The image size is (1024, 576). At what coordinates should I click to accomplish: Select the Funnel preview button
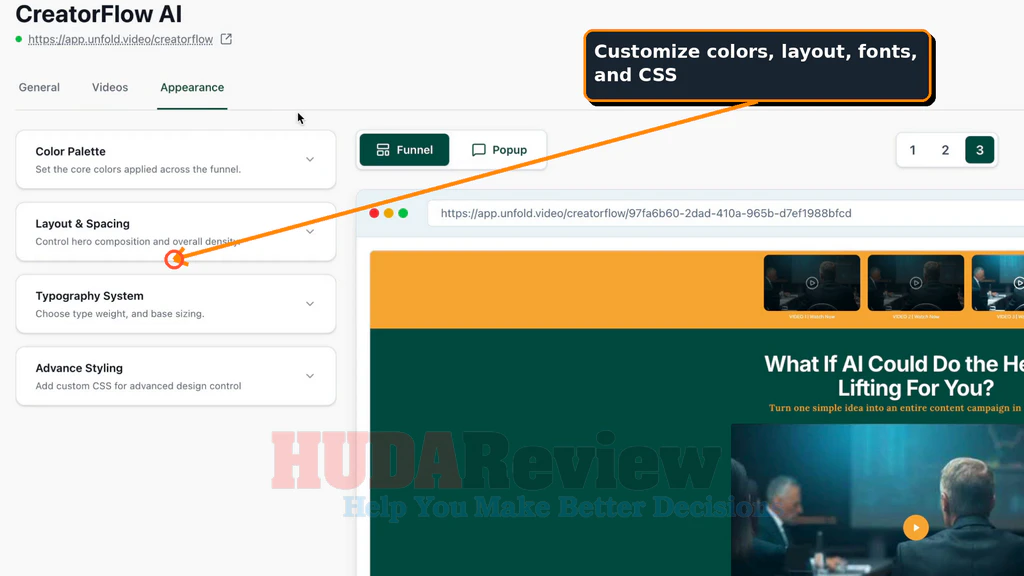click(404, 150)
